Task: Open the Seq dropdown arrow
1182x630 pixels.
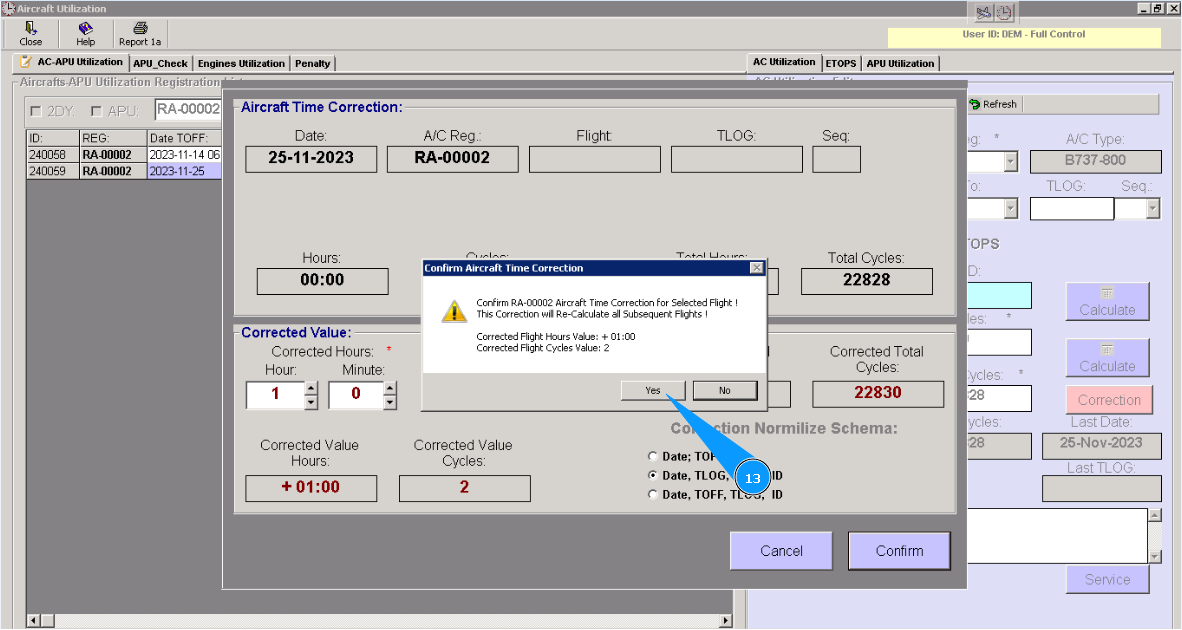Action: click(1153, 208)
